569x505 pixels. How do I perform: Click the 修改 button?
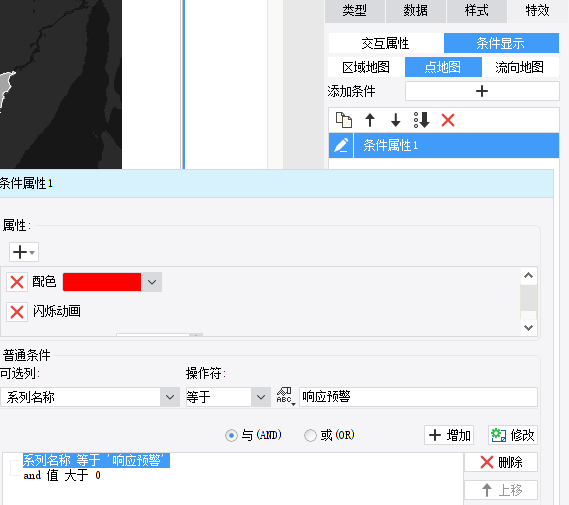pyautogui.click(x=513, y=435)
